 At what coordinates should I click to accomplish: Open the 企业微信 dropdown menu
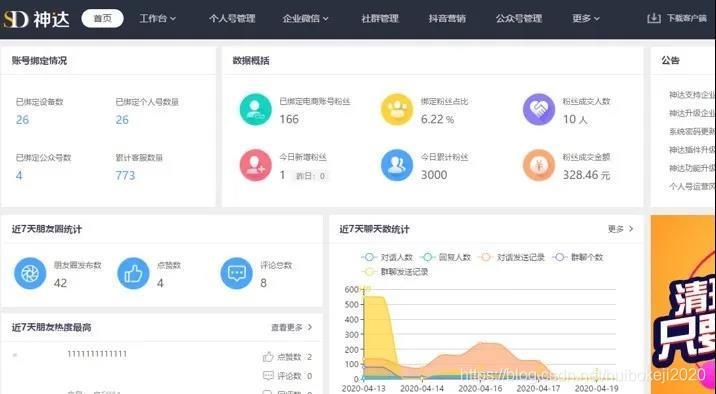pos(305,19)
